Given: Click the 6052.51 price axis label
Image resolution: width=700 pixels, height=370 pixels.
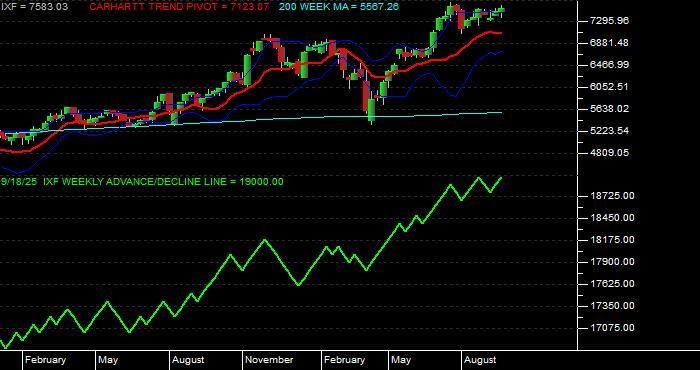Looking at the screenshot, I should 609,87.
